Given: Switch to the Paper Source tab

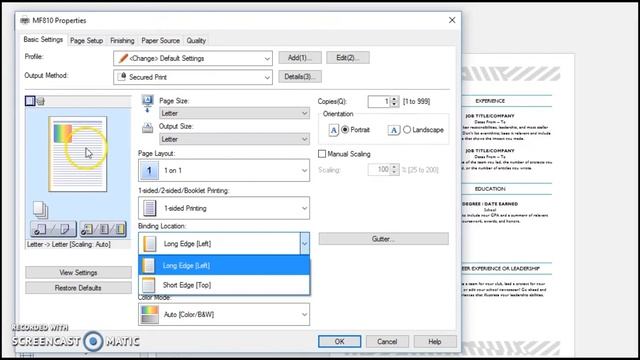Looking at the screenshot, I should pos(160,40).
